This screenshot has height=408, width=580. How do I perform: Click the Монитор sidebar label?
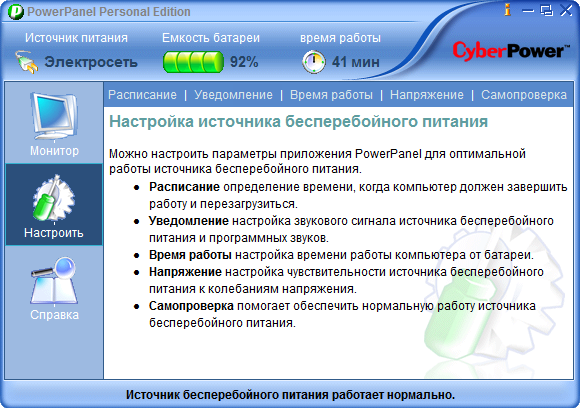tap(54, 151)
